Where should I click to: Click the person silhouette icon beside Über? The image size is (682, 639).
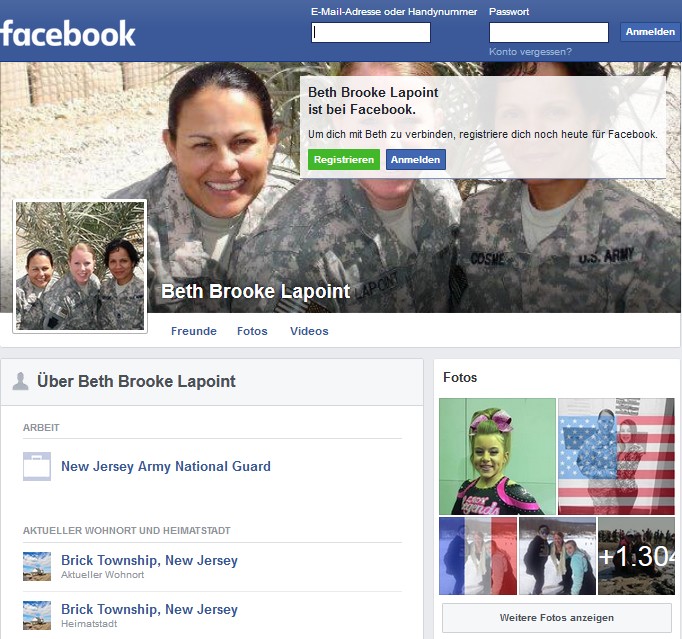[x=20, y=381]
